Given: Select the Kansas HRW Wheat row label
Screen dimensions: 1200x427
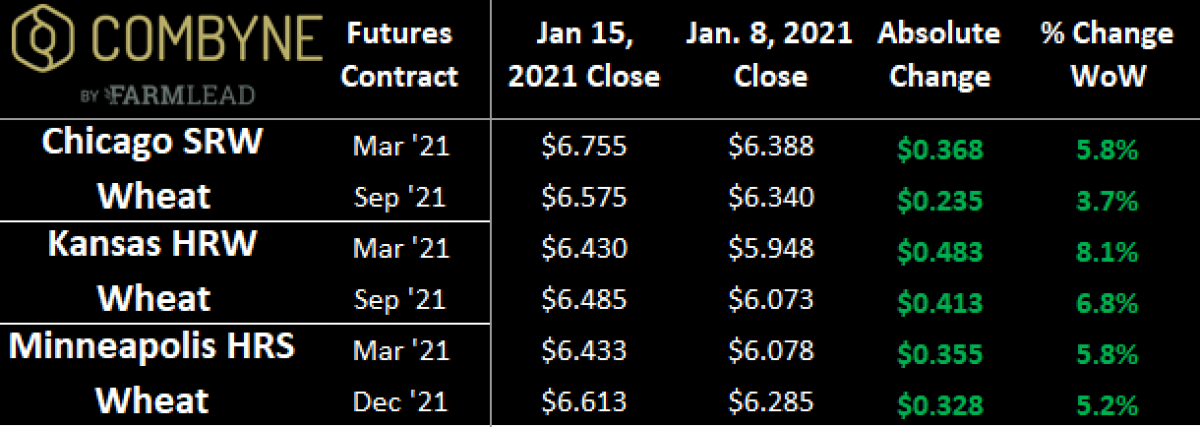Looking at the screenshot, I should [x=153, y=271].
